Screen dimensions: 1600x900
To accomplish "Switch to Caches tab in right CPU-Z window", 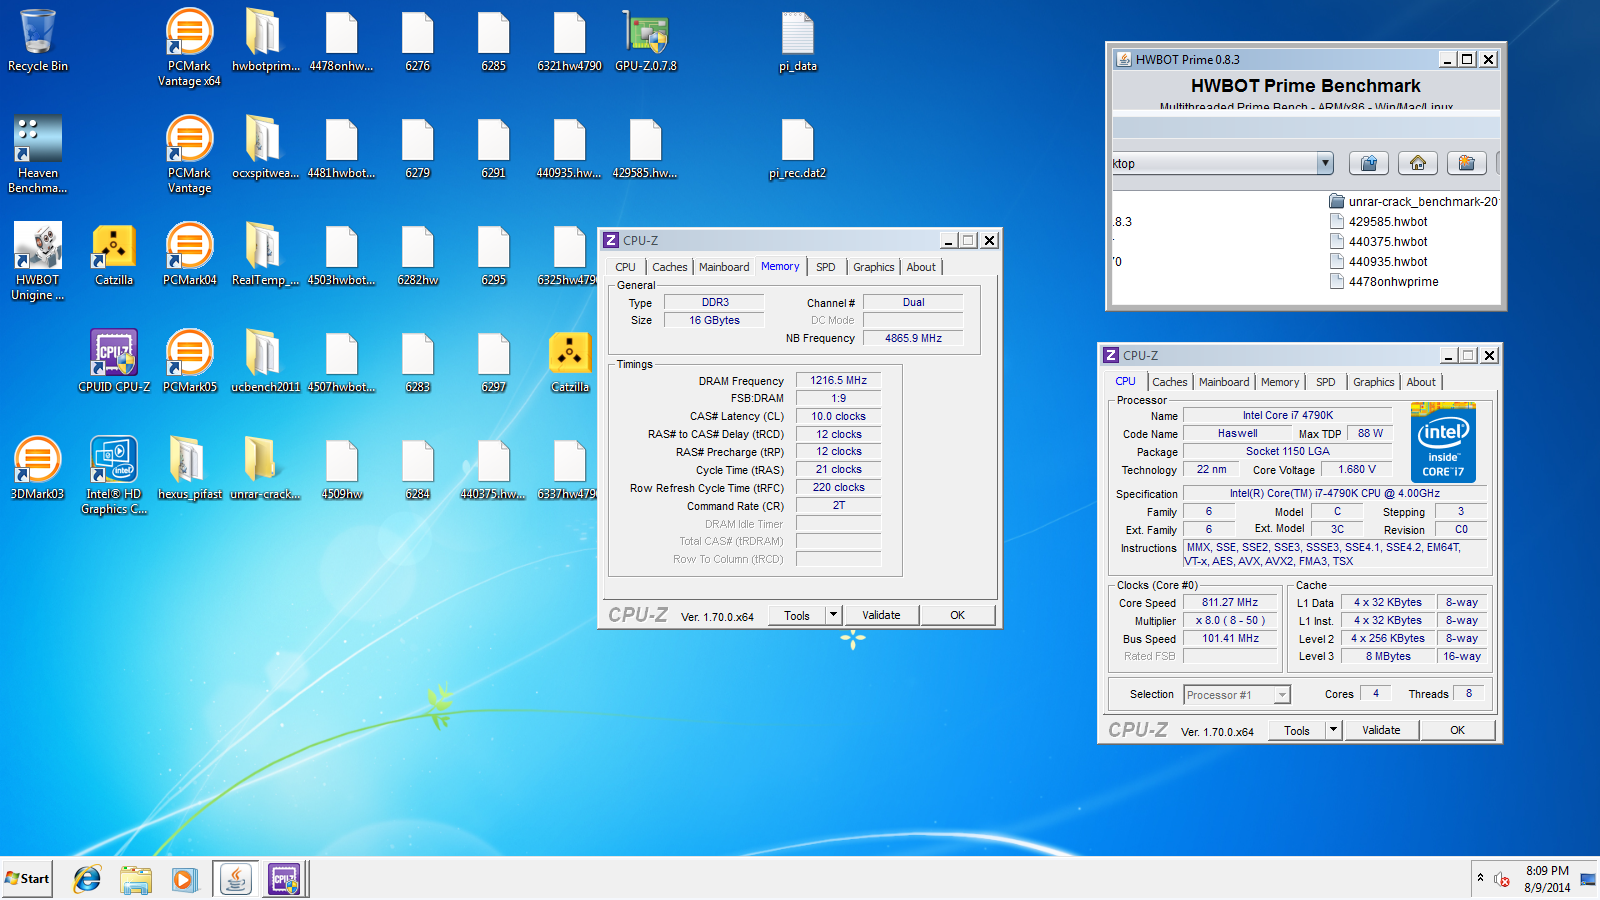I will (x=1170, y=382).
